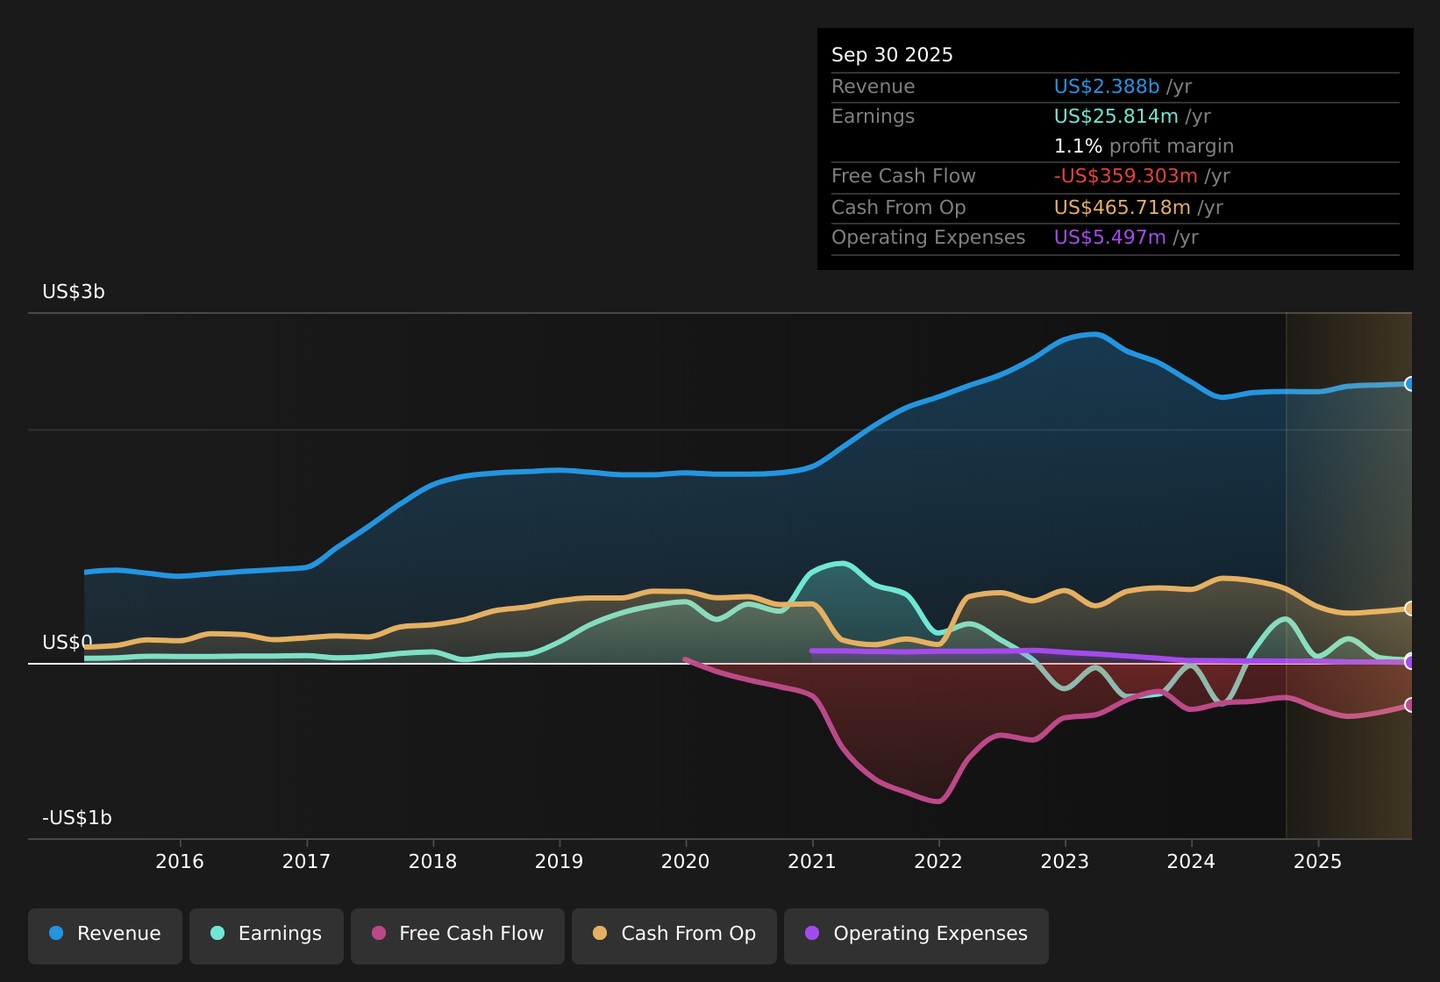Screen dimensions: 1440x982
Task: Click the US$465.718m cash from op value
Action: click(1122, 208)
